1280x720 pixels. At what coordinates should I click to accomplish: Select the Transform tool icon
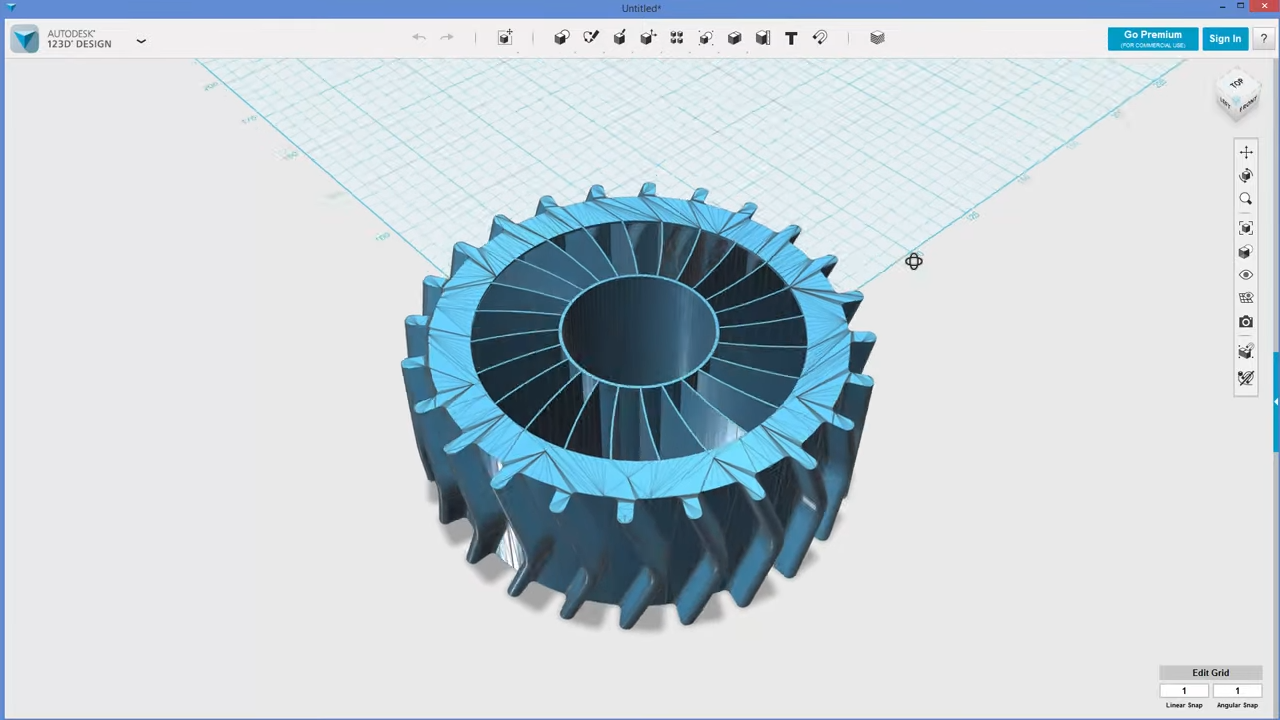(x=505, y=38)
